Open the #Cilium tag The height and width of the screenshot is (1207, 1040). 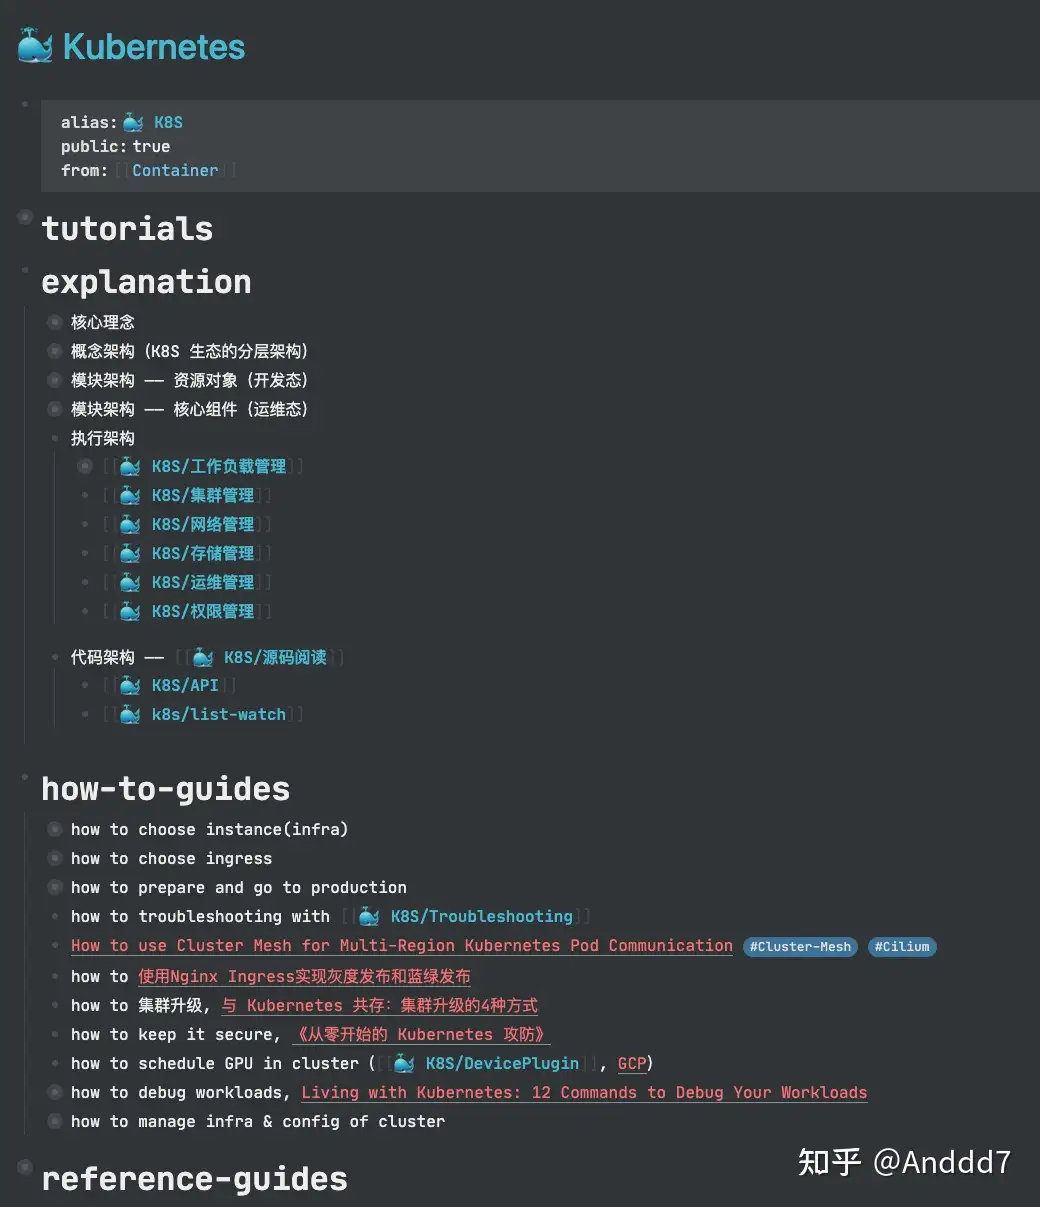pyautogui.click(x=901, y=947)
